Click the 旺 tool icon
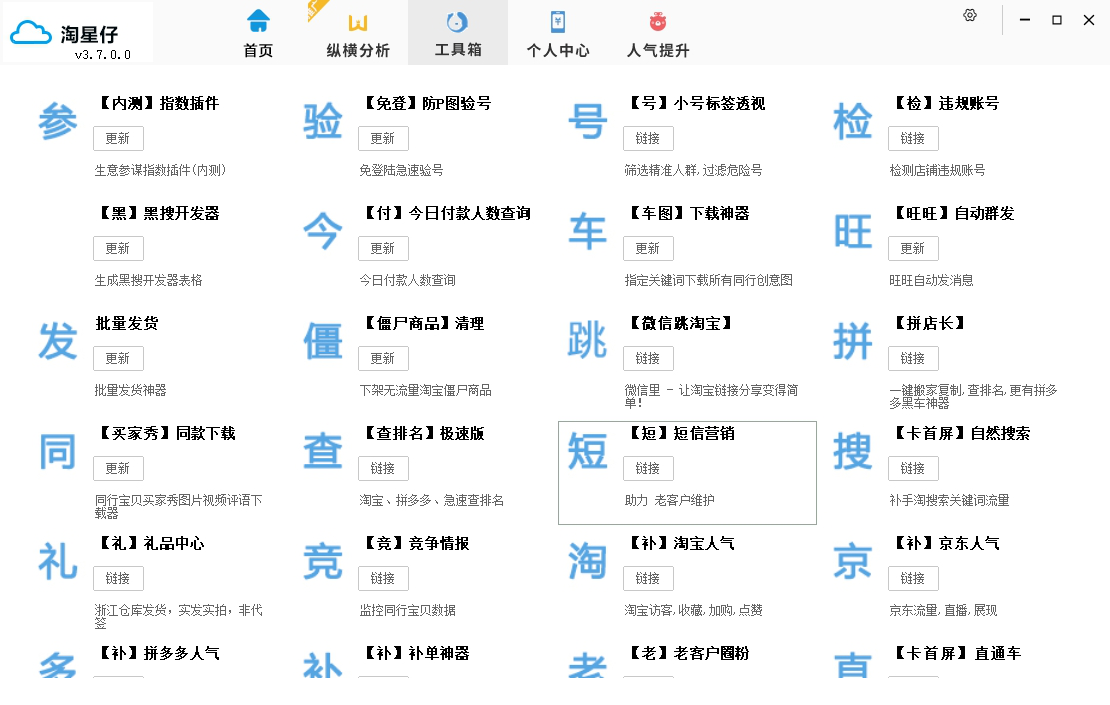Viewport: 1110px width, 705px height. (852, 231)
